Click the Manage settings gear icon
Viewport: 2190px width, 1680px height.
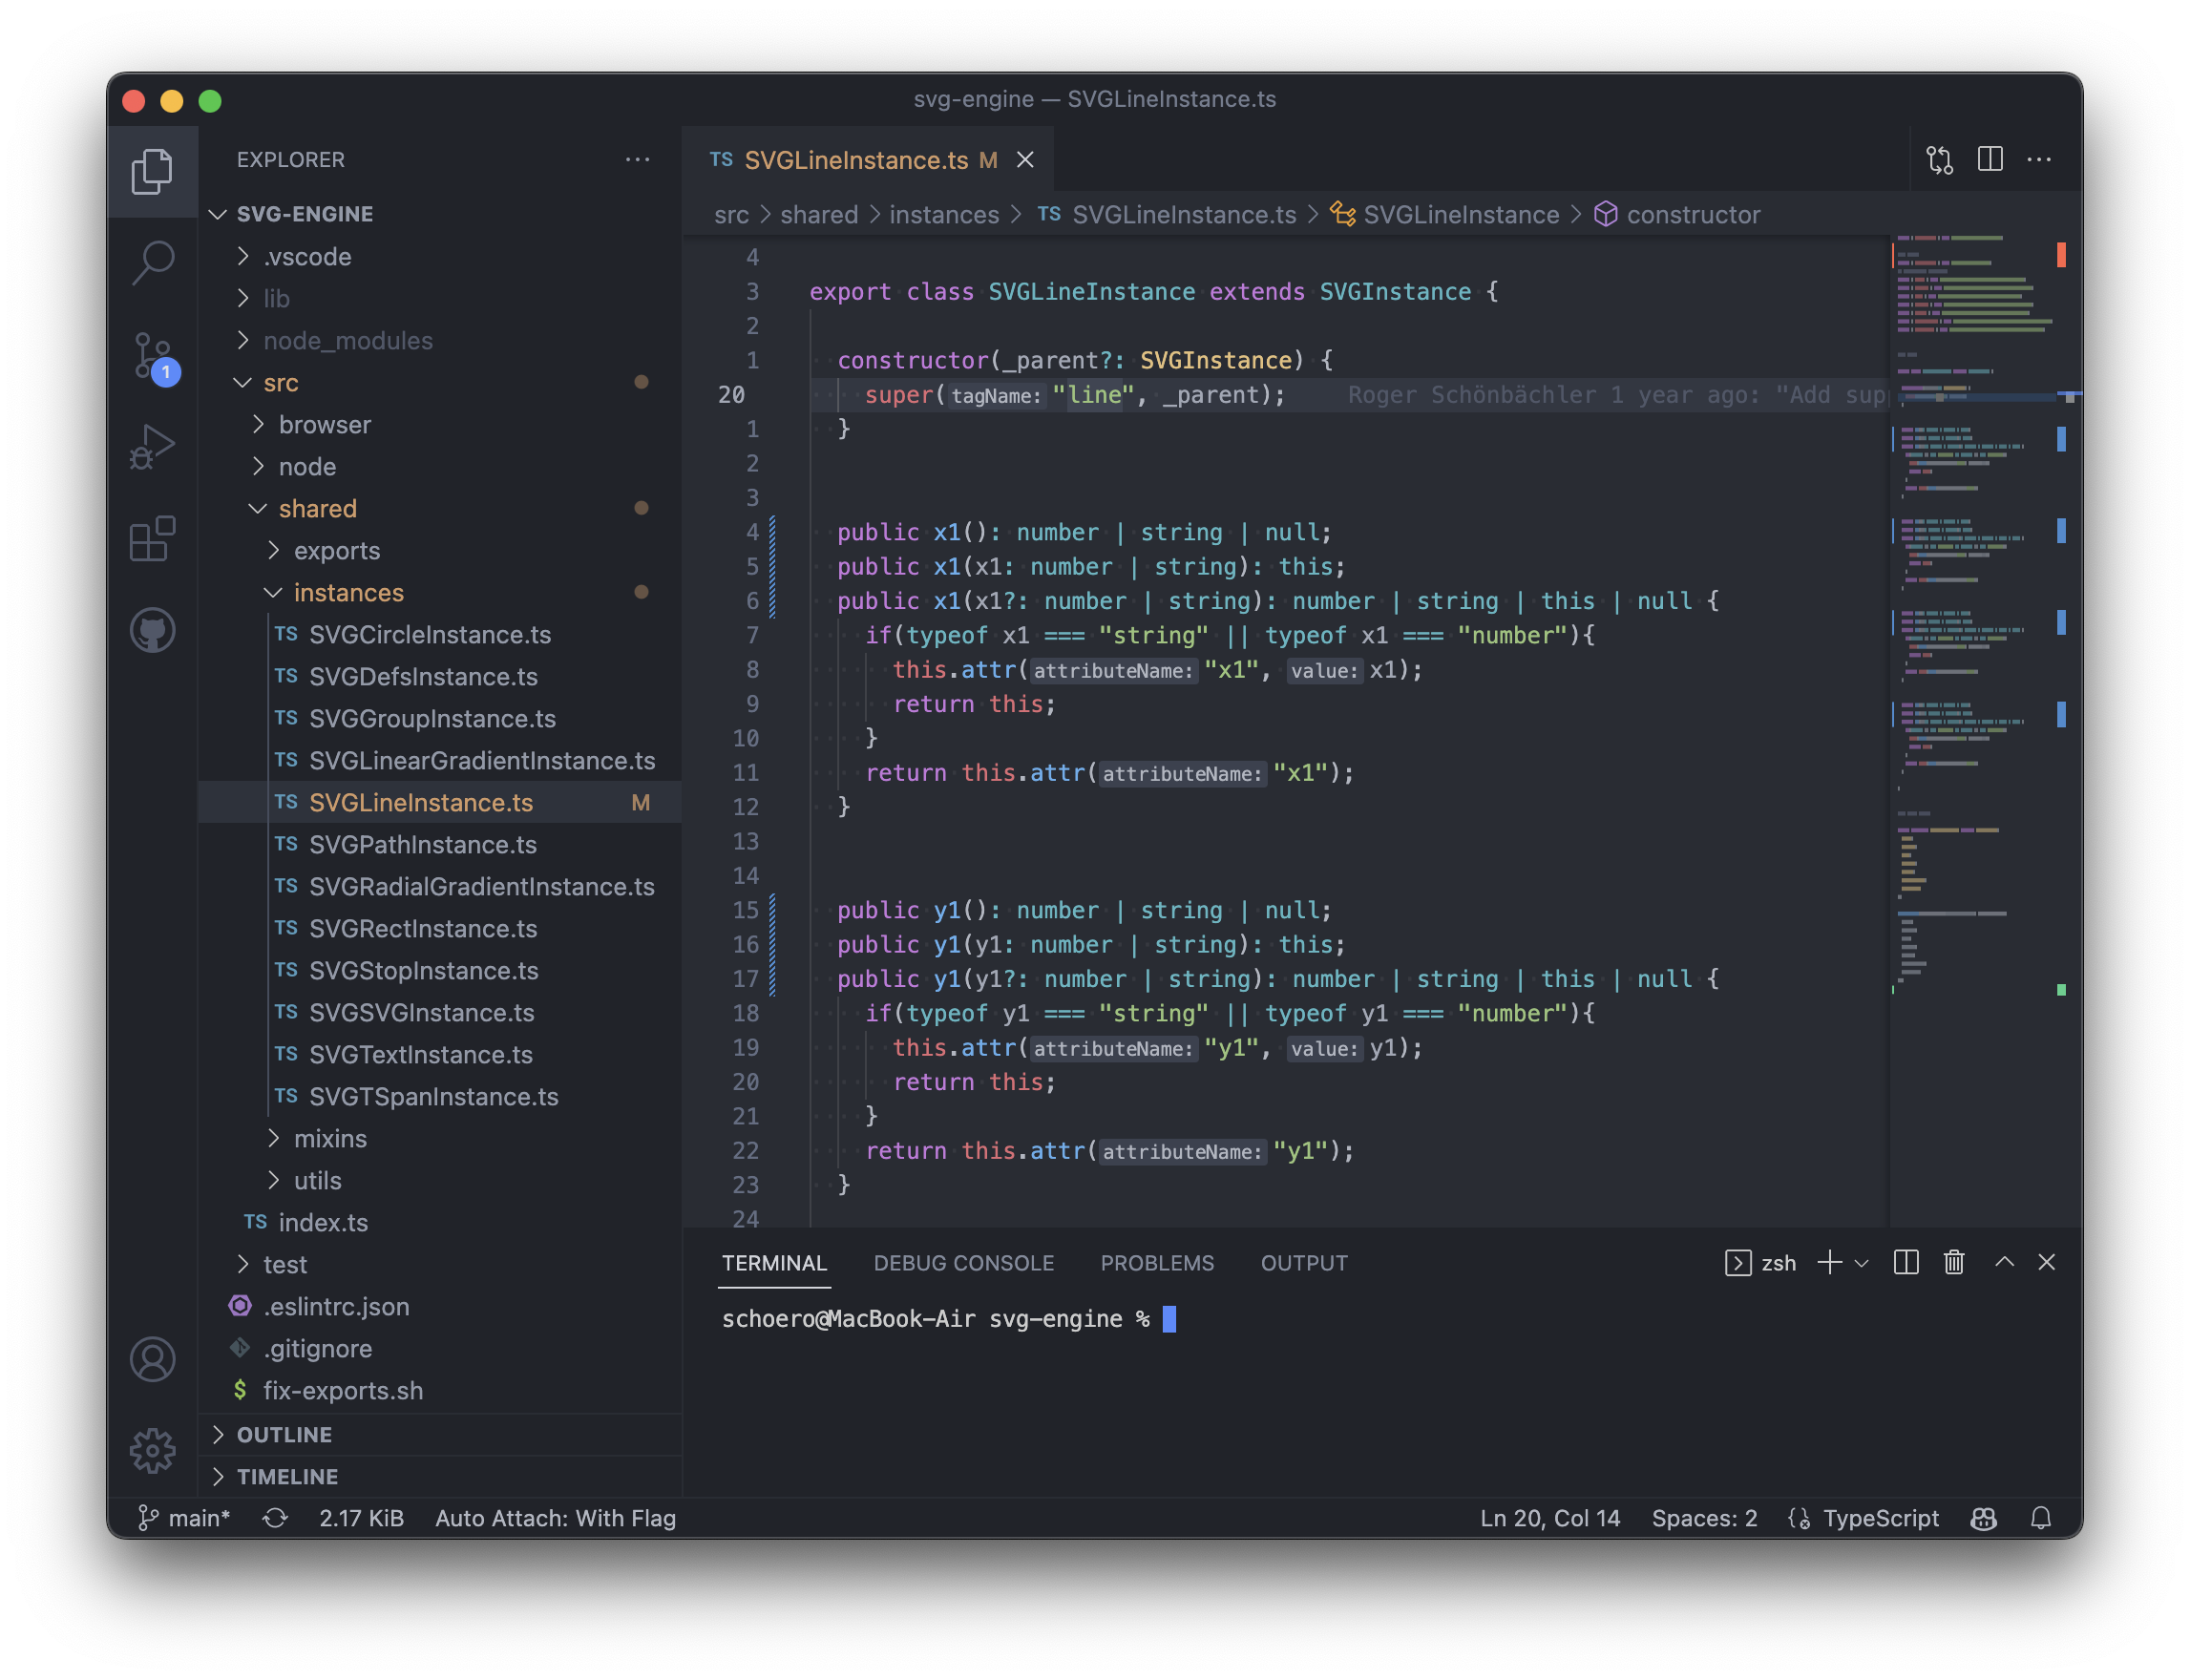pos(152,1450)
